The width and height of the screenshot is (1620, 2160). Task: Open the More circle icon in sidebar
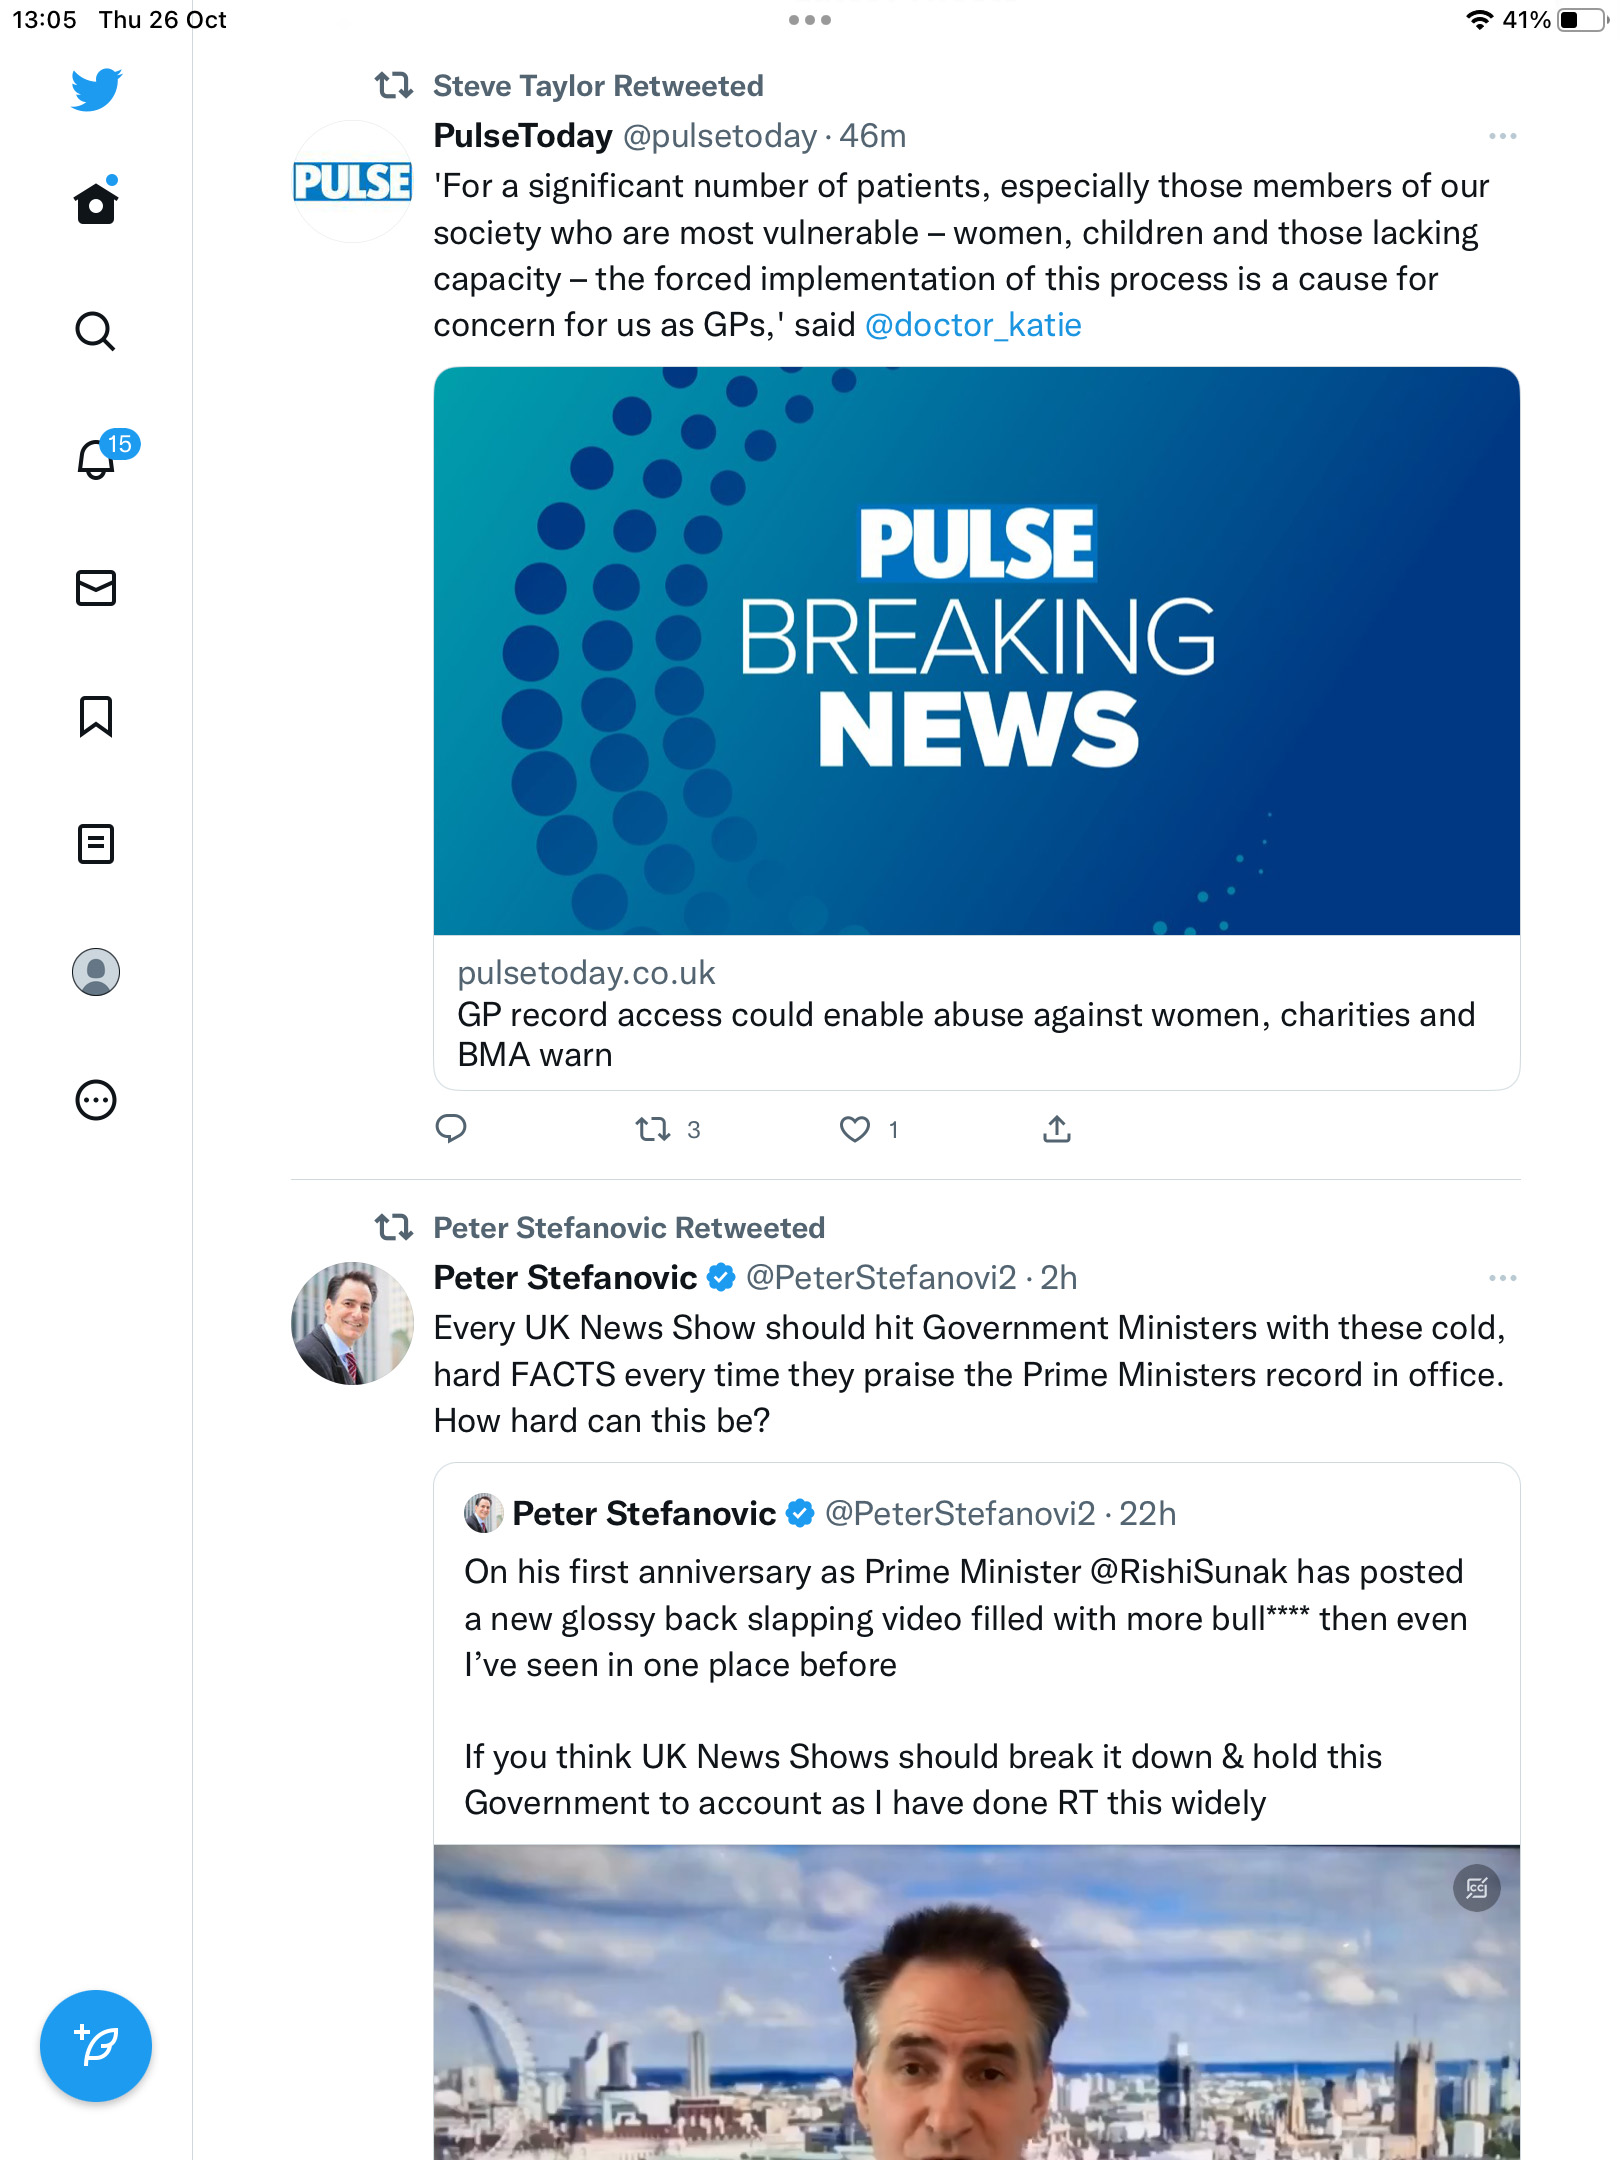pyautogui.click(x=96, y=1100)
